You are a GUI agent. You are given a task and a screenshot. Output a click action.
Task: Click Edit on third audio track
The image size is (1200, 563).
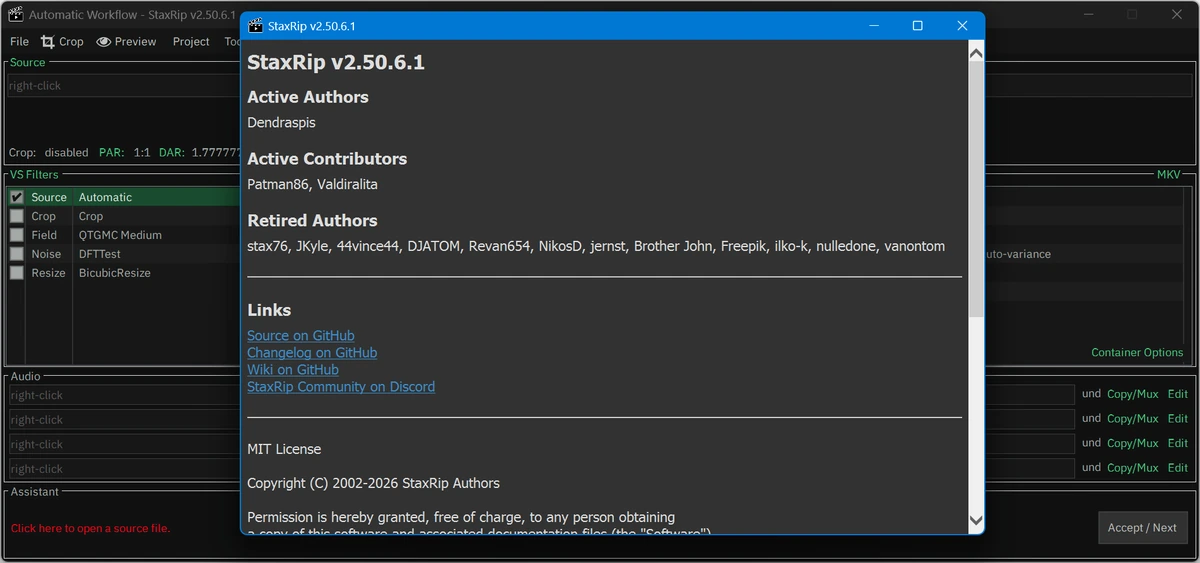click(x=1178, y=443)
